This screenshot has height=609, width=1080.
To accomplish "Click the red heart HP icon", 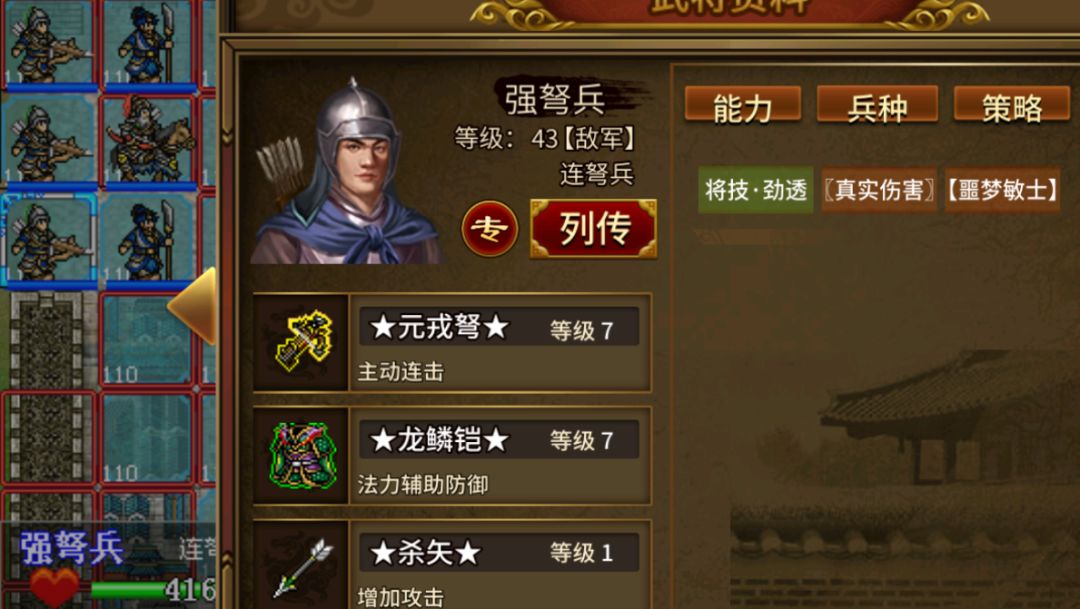I will point(54,588).
